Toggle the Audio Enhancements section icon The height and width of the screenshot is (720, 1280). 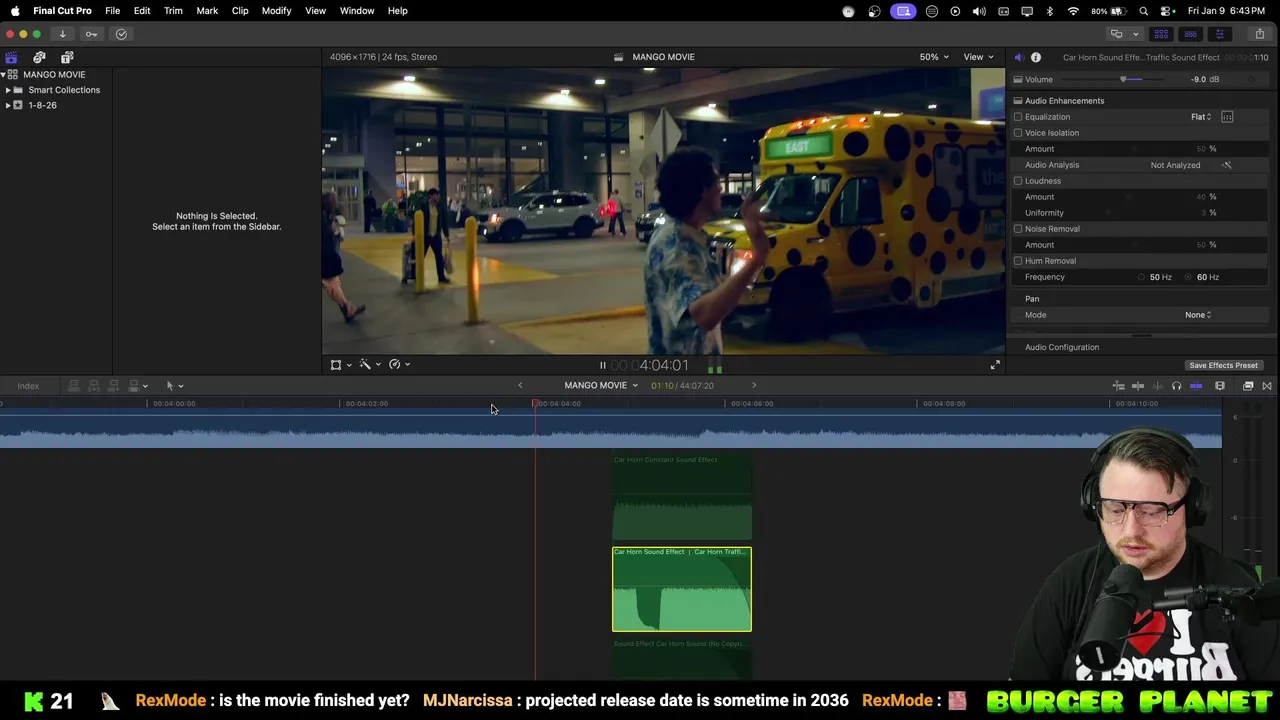pyautogui.click(x=1018, y=101)
